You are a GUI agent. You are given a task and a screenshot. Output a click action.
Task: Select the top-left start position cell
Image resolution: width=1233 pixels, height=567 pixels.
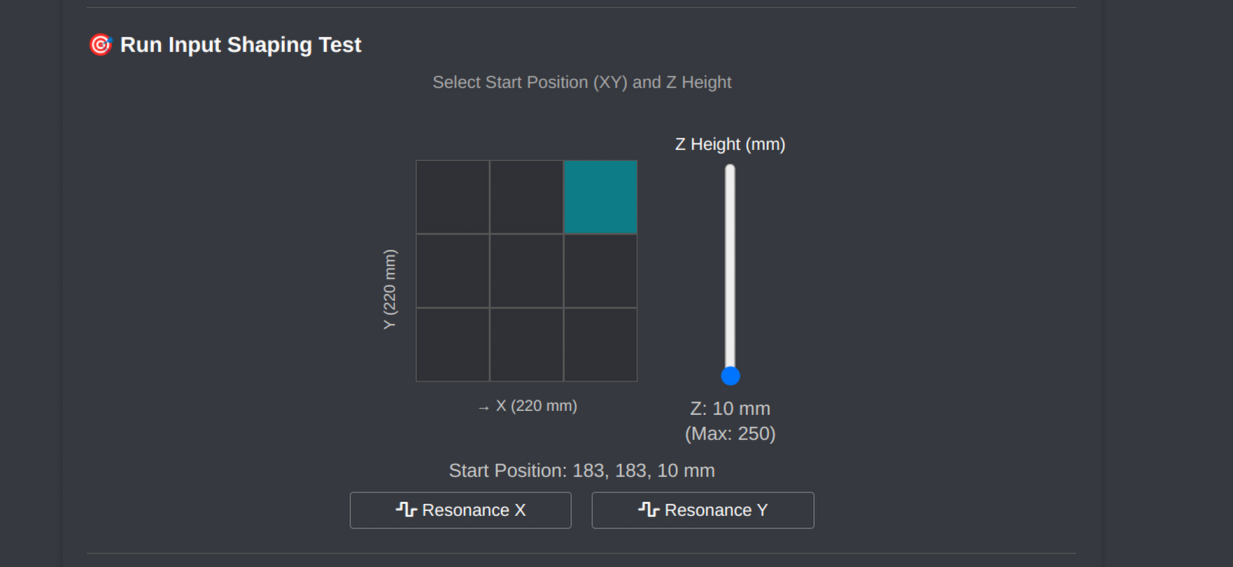coord(453,197)
